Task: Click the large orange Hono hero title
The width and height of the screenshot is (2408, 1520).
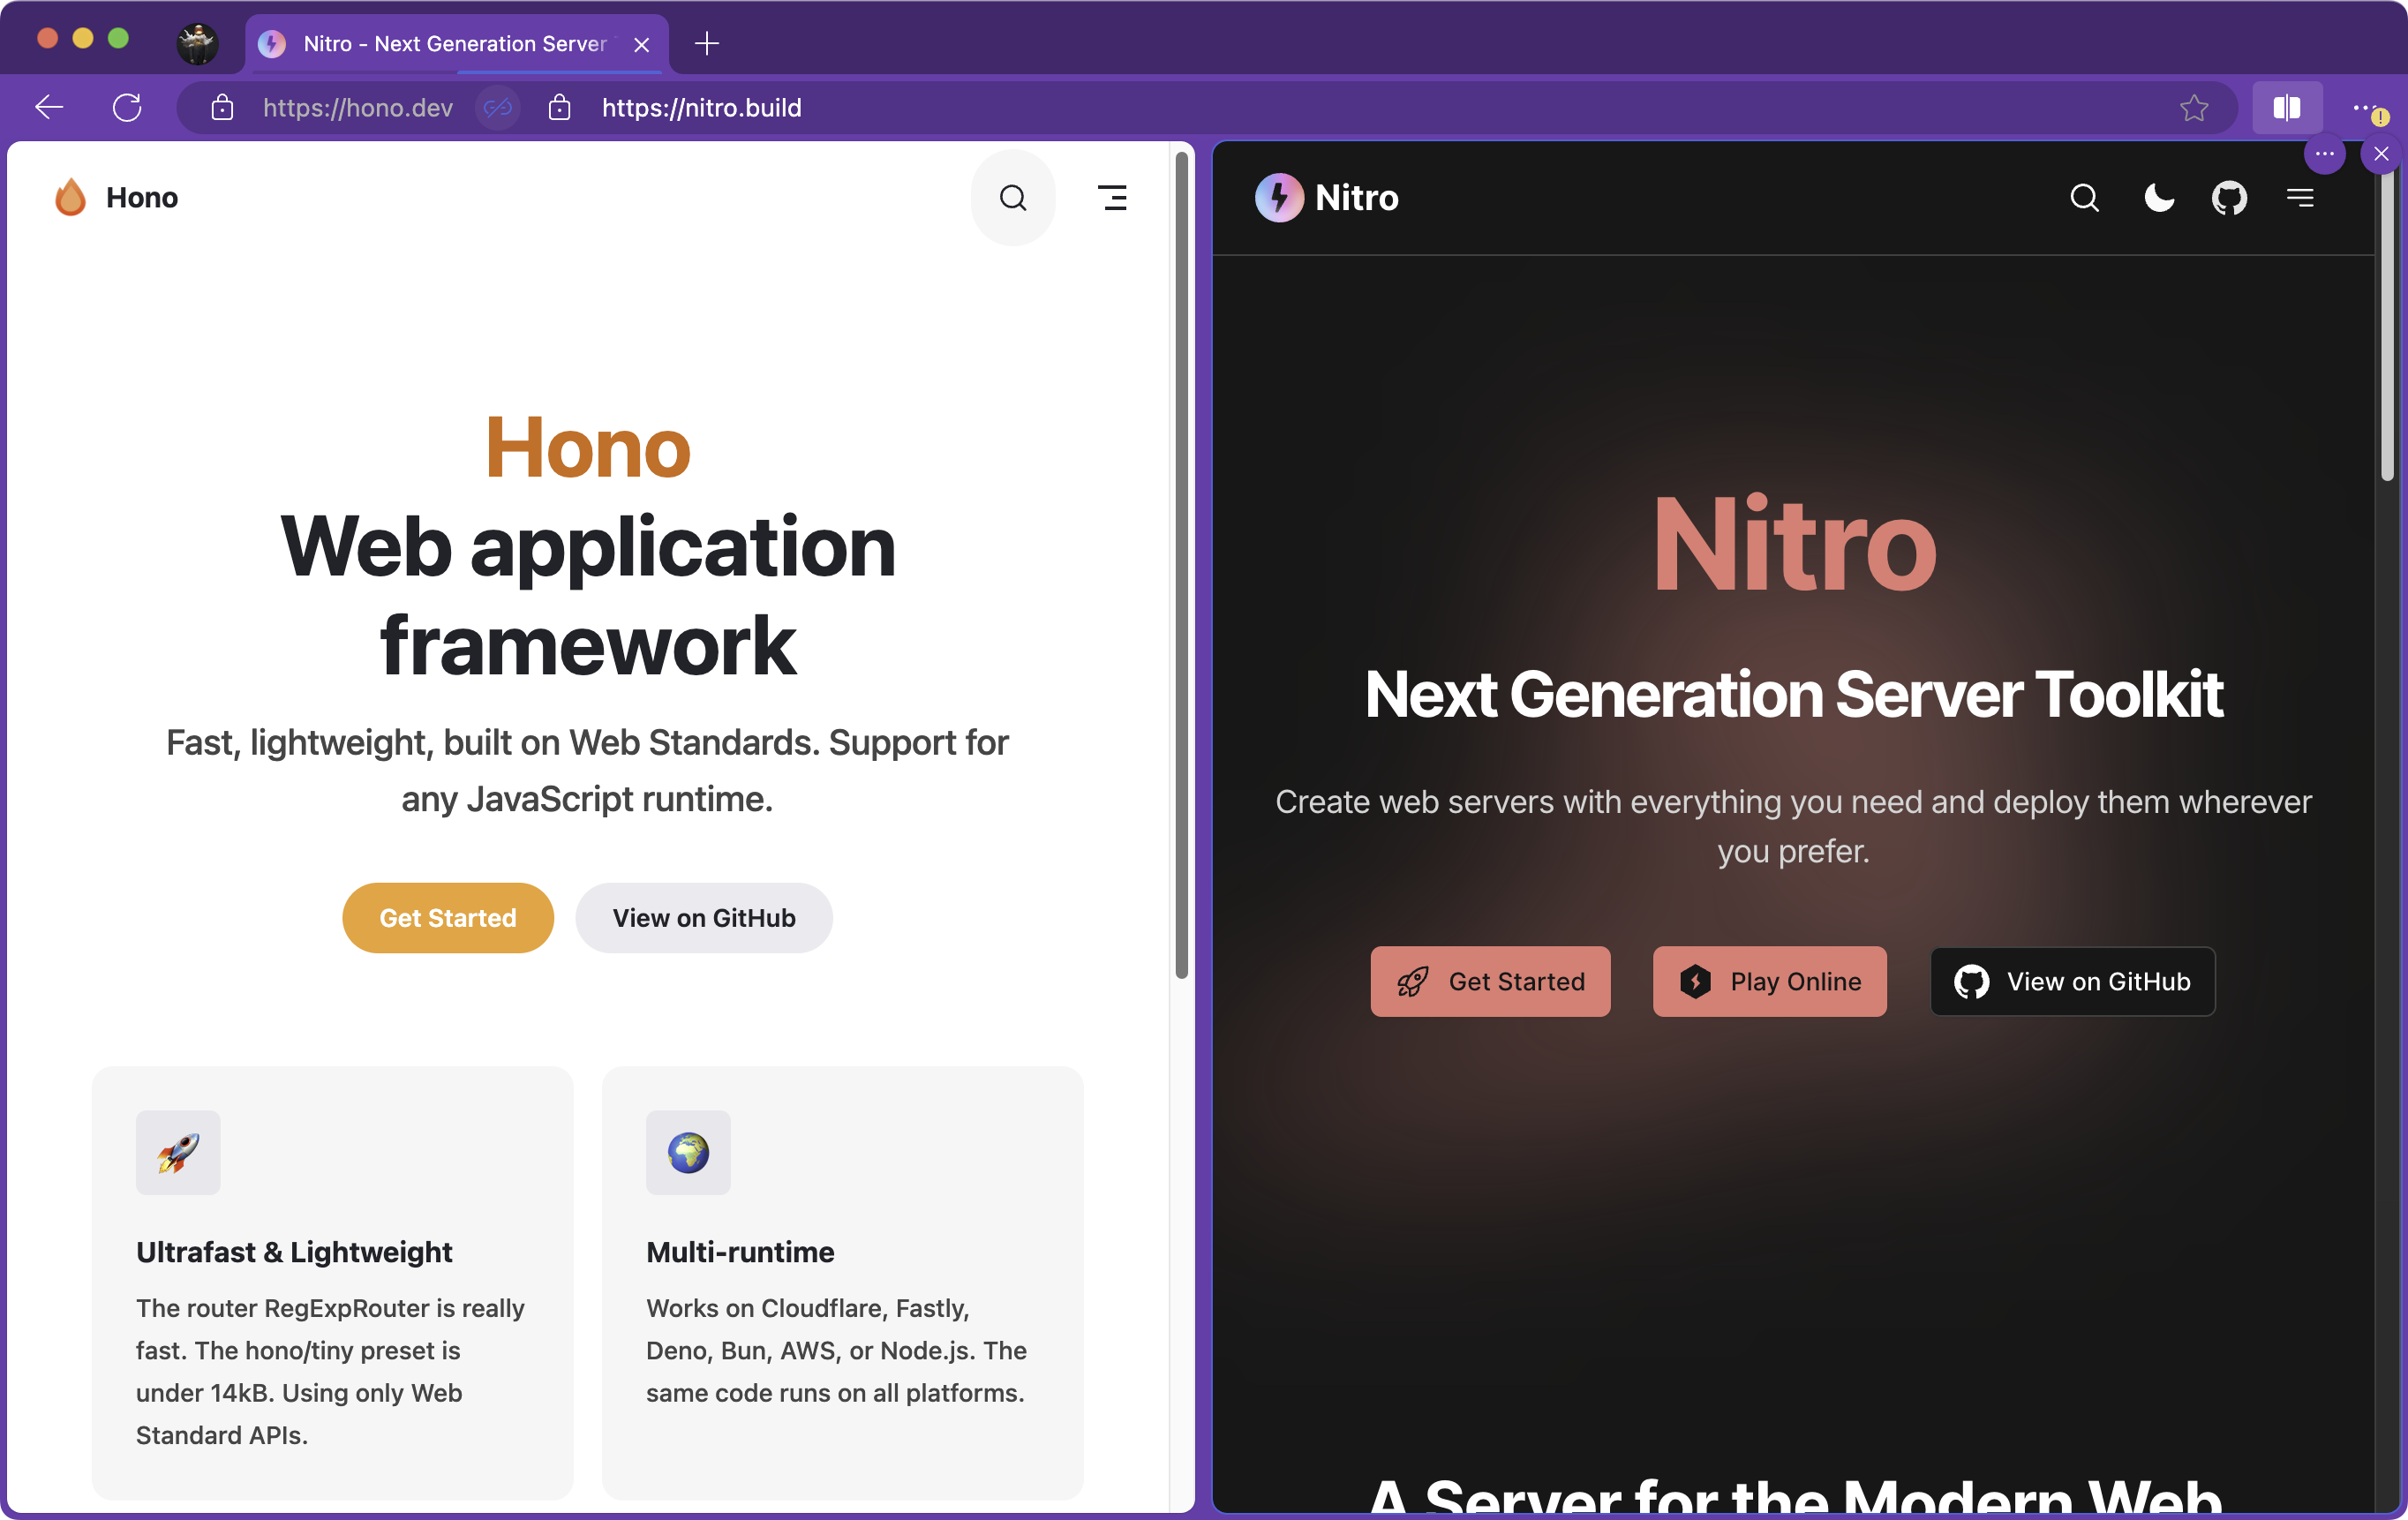Action: pyautogui.click(x=588, y=448)
